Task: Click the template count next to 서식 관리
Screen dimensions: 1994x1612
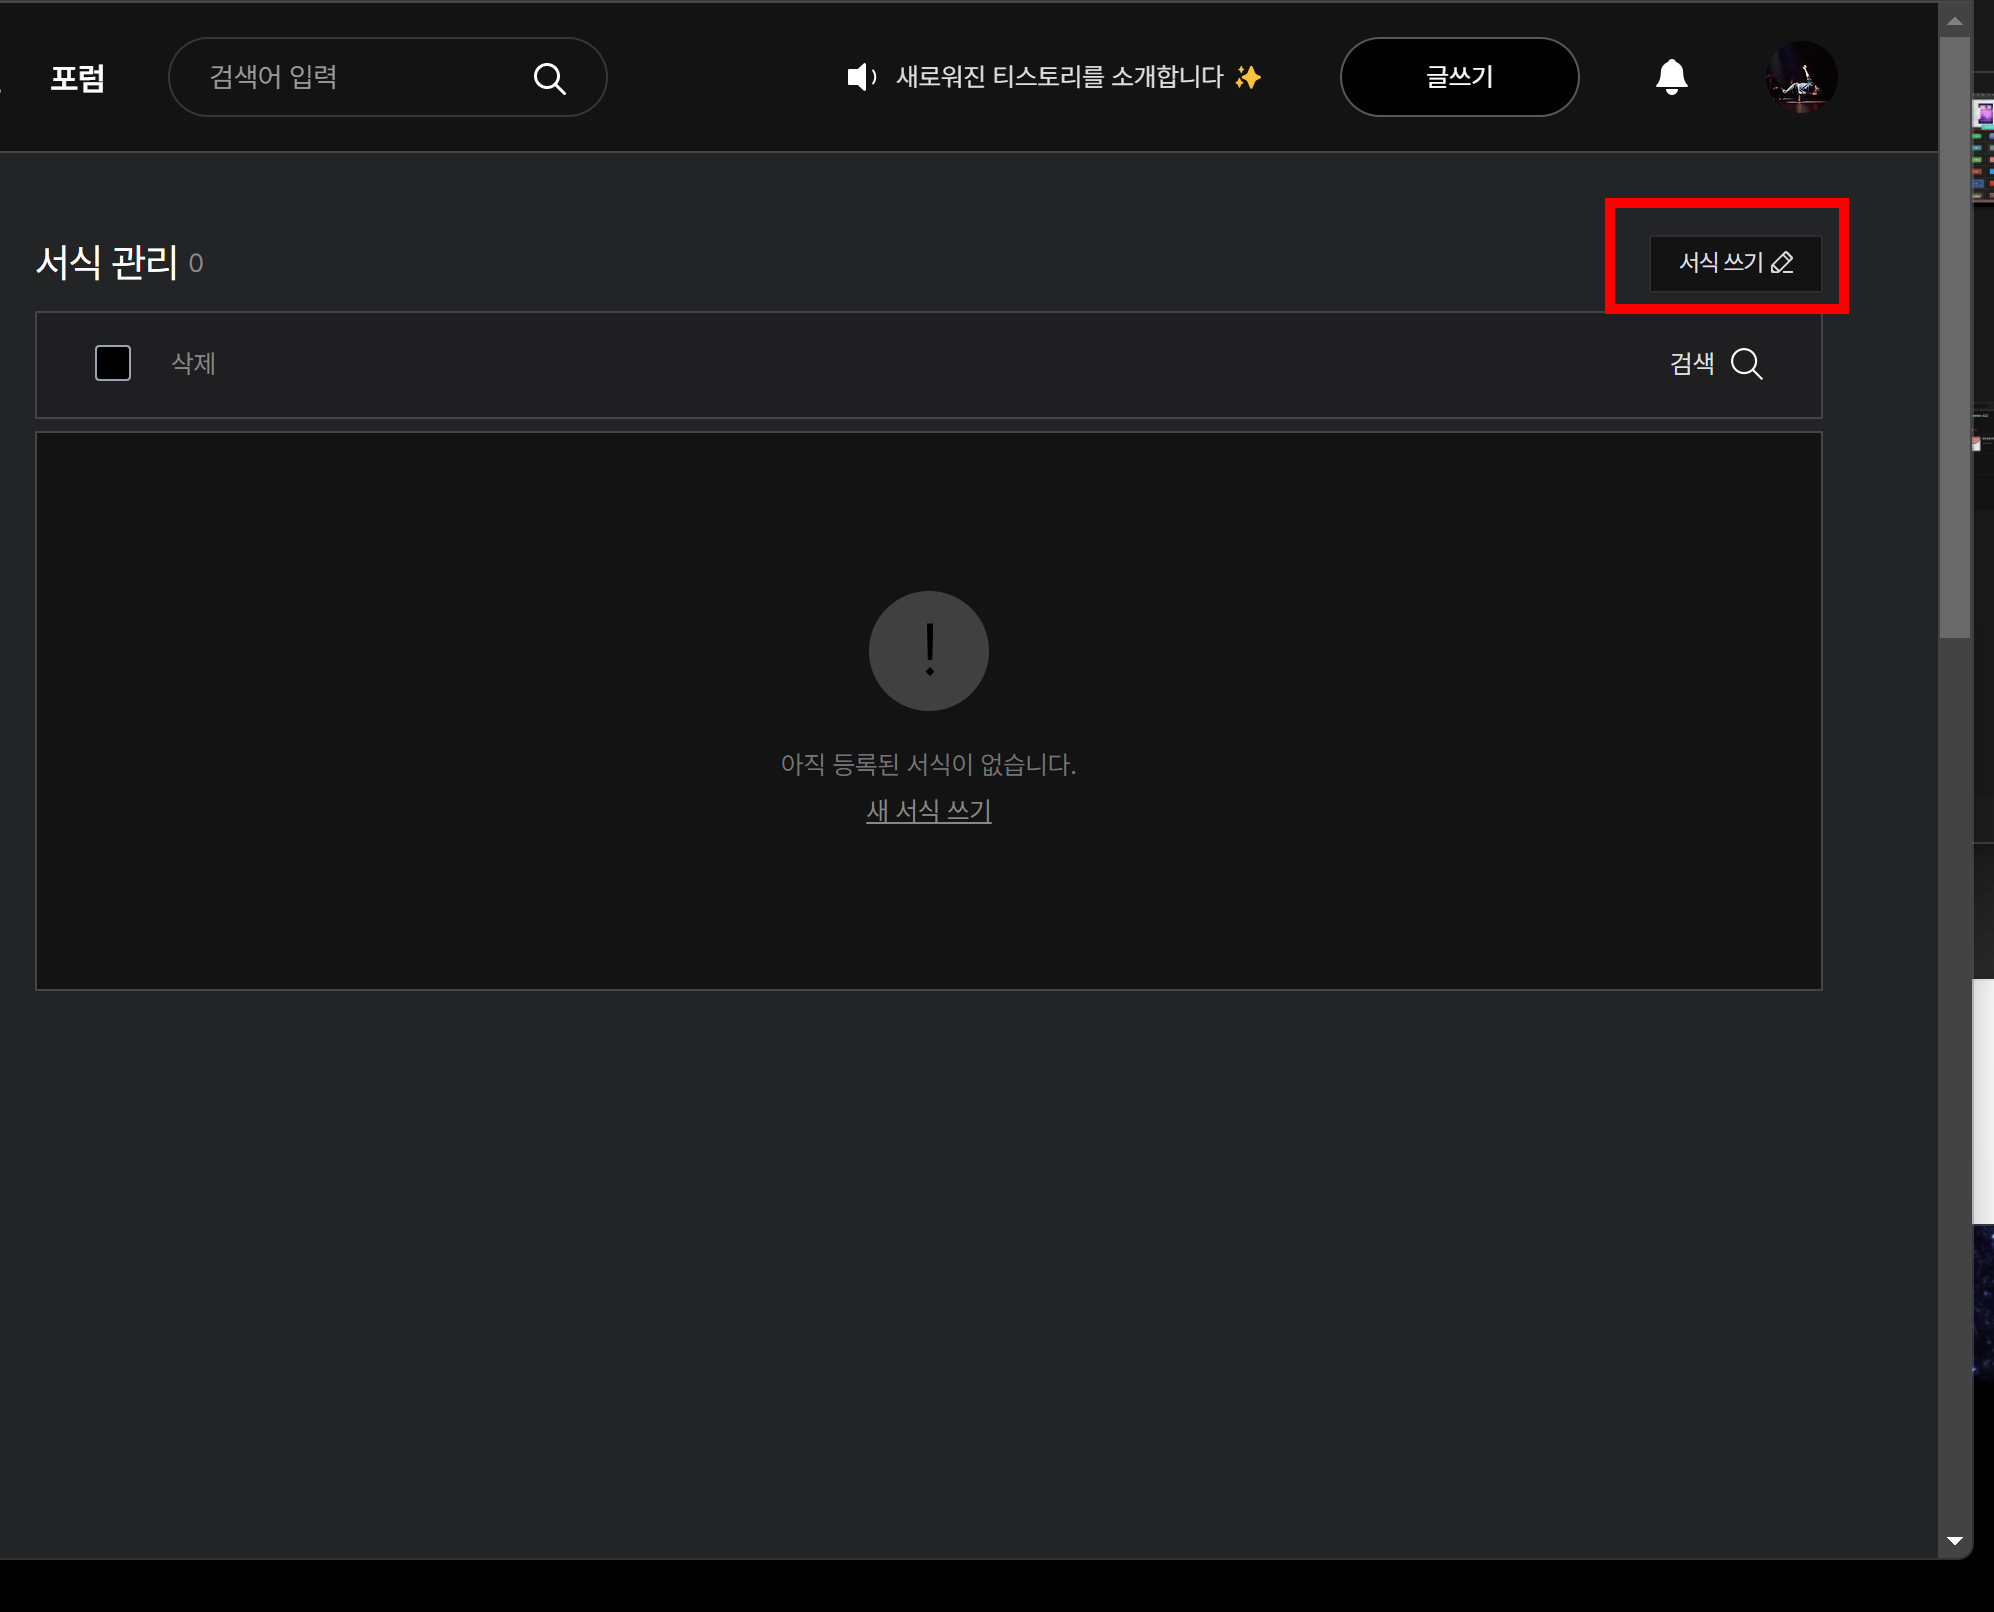Action: tap(196, 264)
